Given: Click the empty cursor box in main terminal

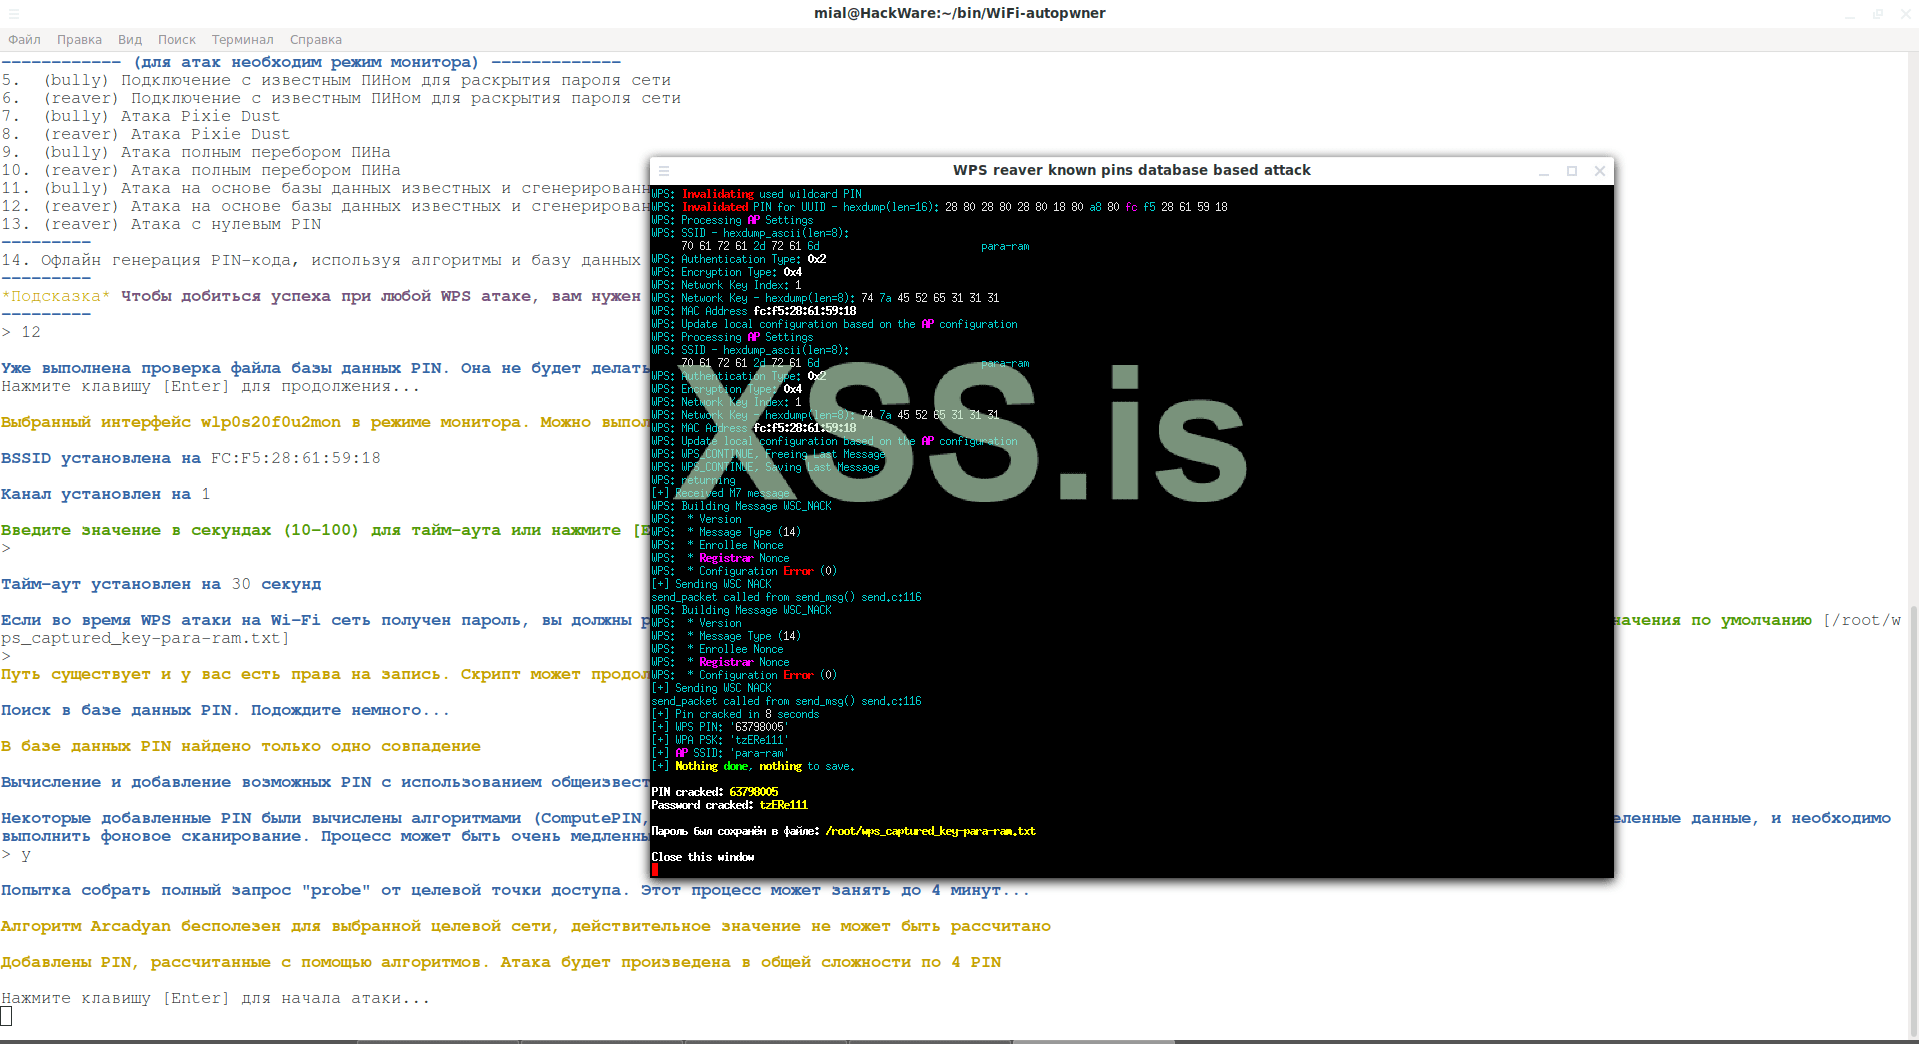Looking at the screenshot, I should click(x=6, y=1017).
